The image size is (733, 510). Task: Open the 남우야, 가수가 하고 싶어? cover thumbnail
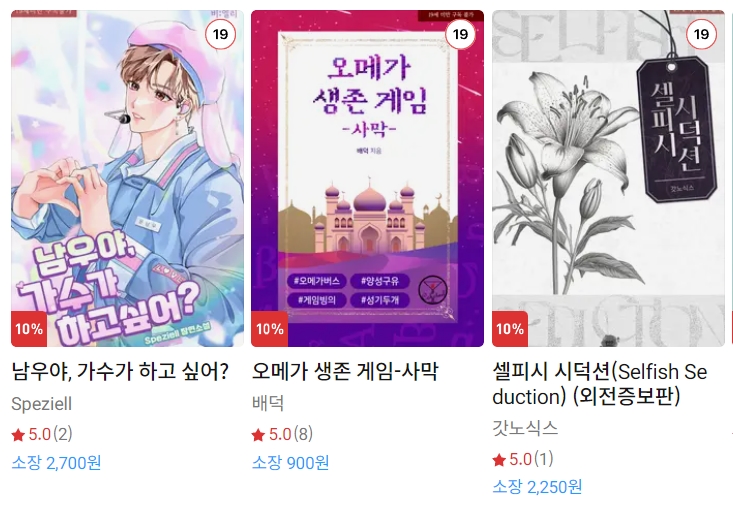tap(127, 179)
